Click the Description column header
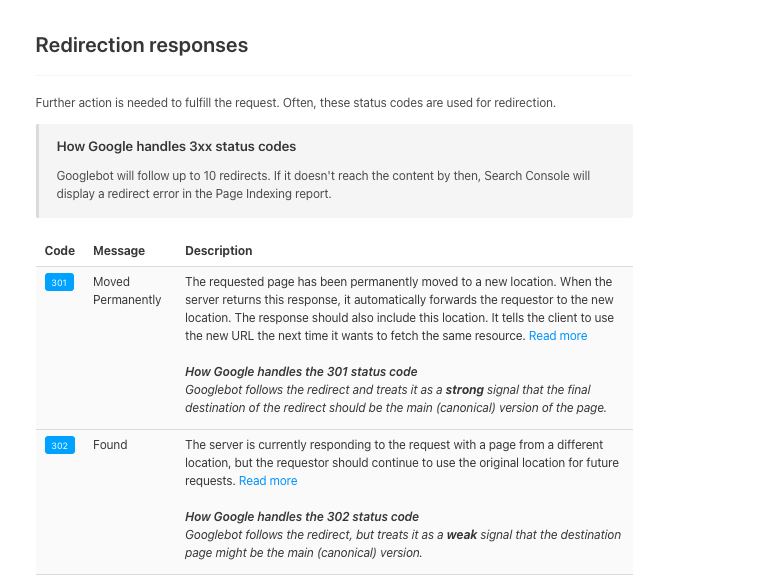Image resolution: width=770 pixels, height=580 pixels. [x=219, y=251]
